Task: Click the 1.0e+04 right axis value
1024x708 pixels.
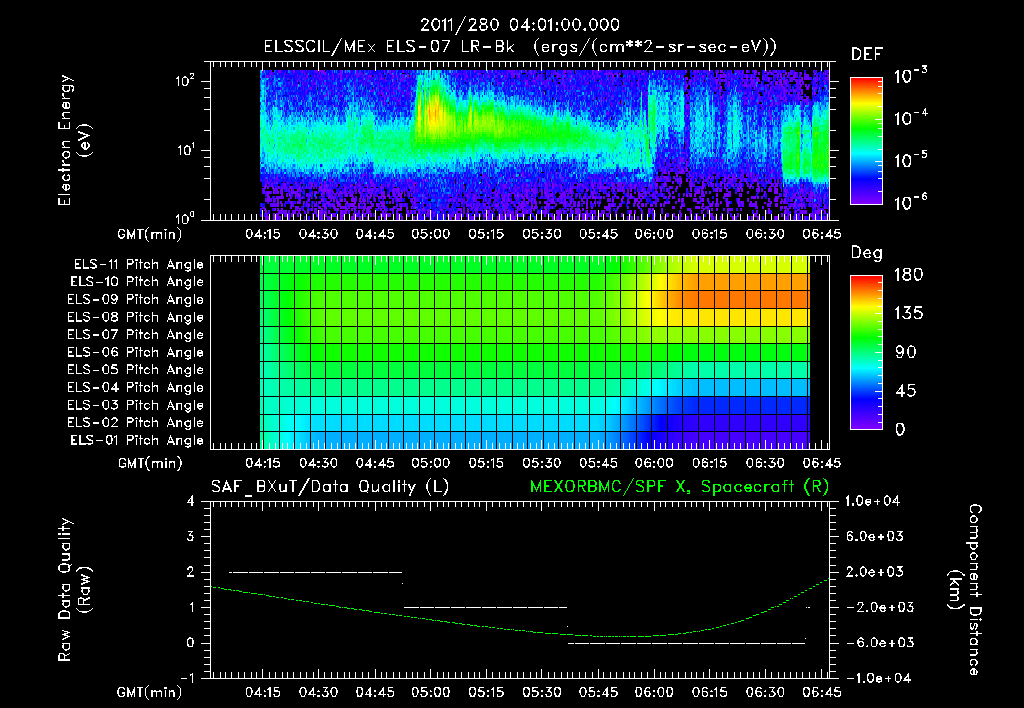Action: tap(872, 501)
